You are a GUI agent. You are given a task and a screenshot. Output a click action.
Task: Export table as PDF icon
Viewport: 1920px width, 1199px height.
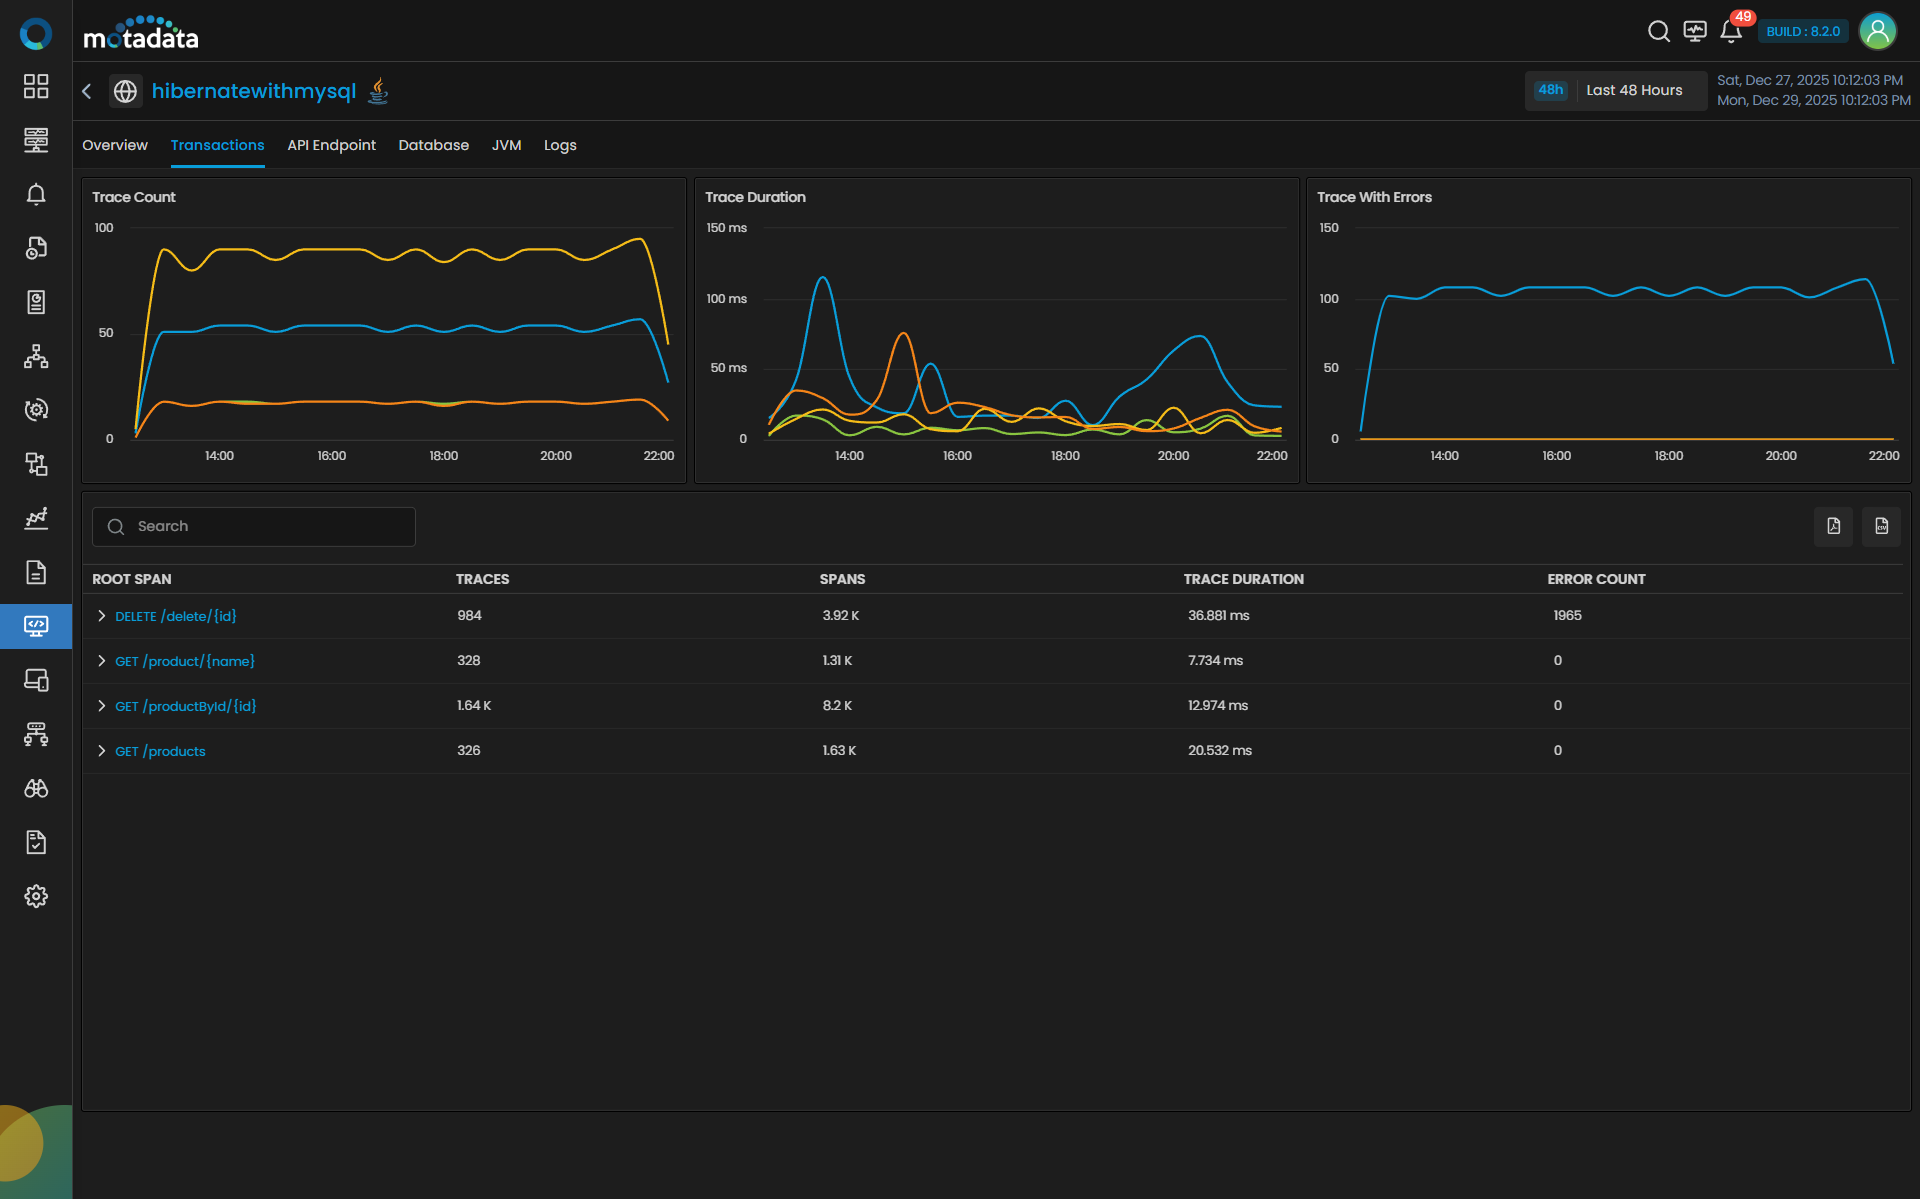[x=1833, y=526]
